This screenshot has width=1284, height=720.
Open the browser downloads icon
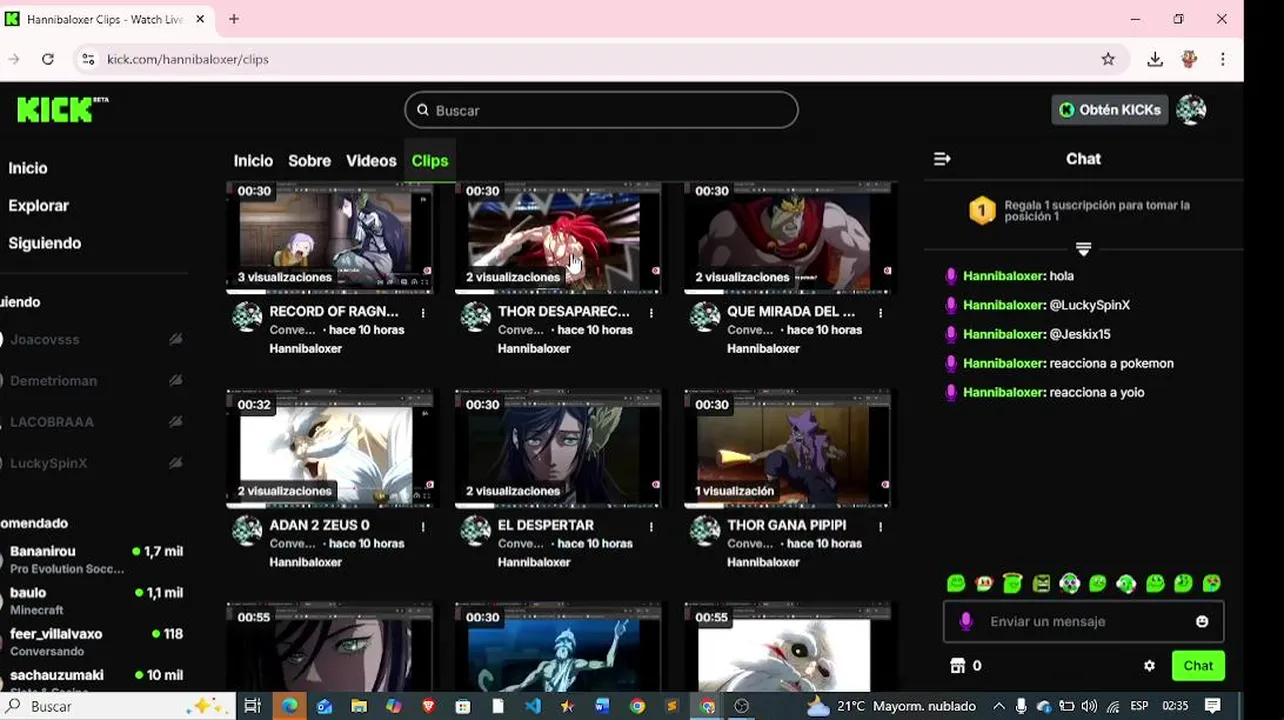pyautogui.click(x=1155, y=59)
